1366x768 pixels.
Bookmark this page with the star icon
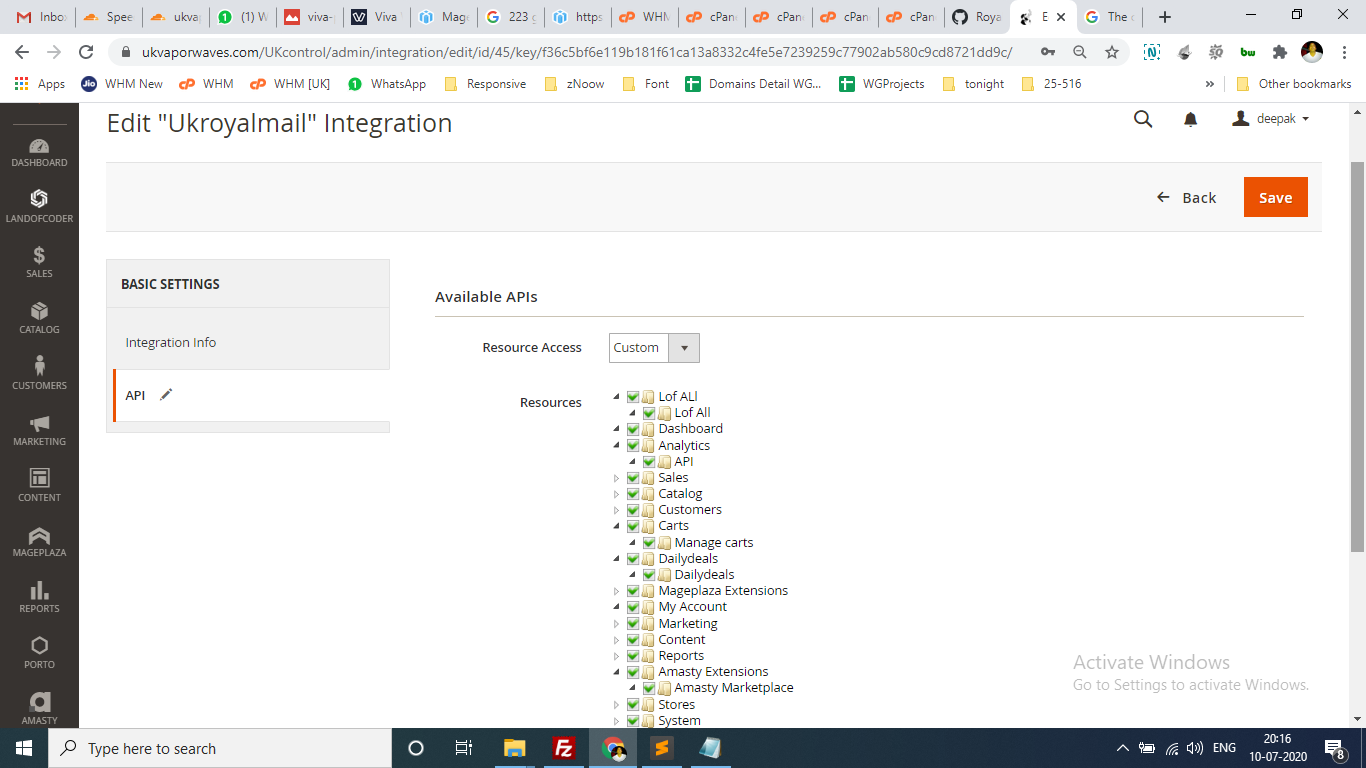(x=1112, y=52)
